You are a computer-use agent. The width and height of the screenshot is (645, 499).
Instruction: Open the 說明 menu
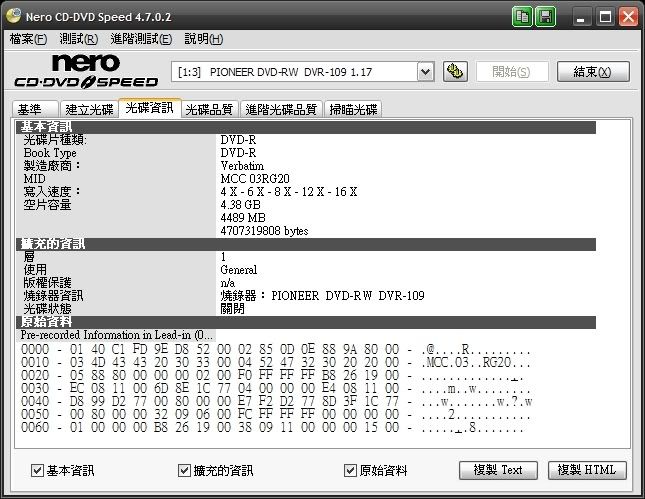203,39
